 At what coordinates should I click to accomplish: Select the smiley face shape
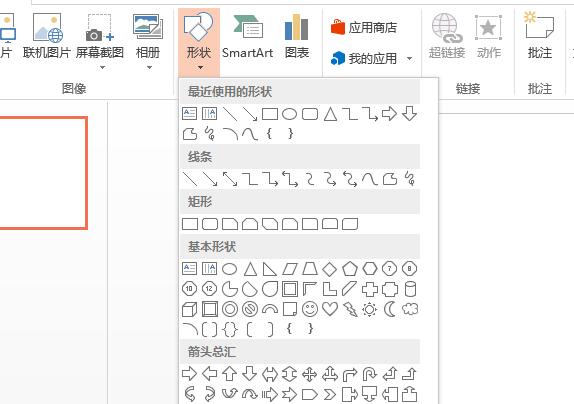tap(310, 309)
